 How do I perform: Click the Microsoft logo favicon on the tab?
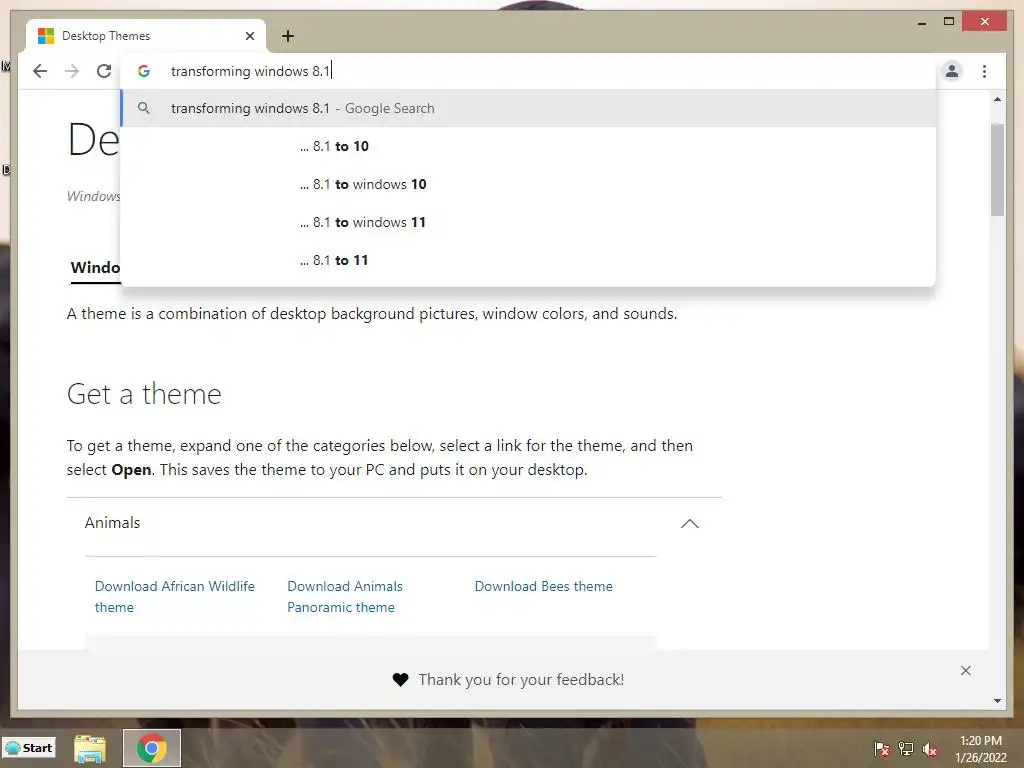46,36
